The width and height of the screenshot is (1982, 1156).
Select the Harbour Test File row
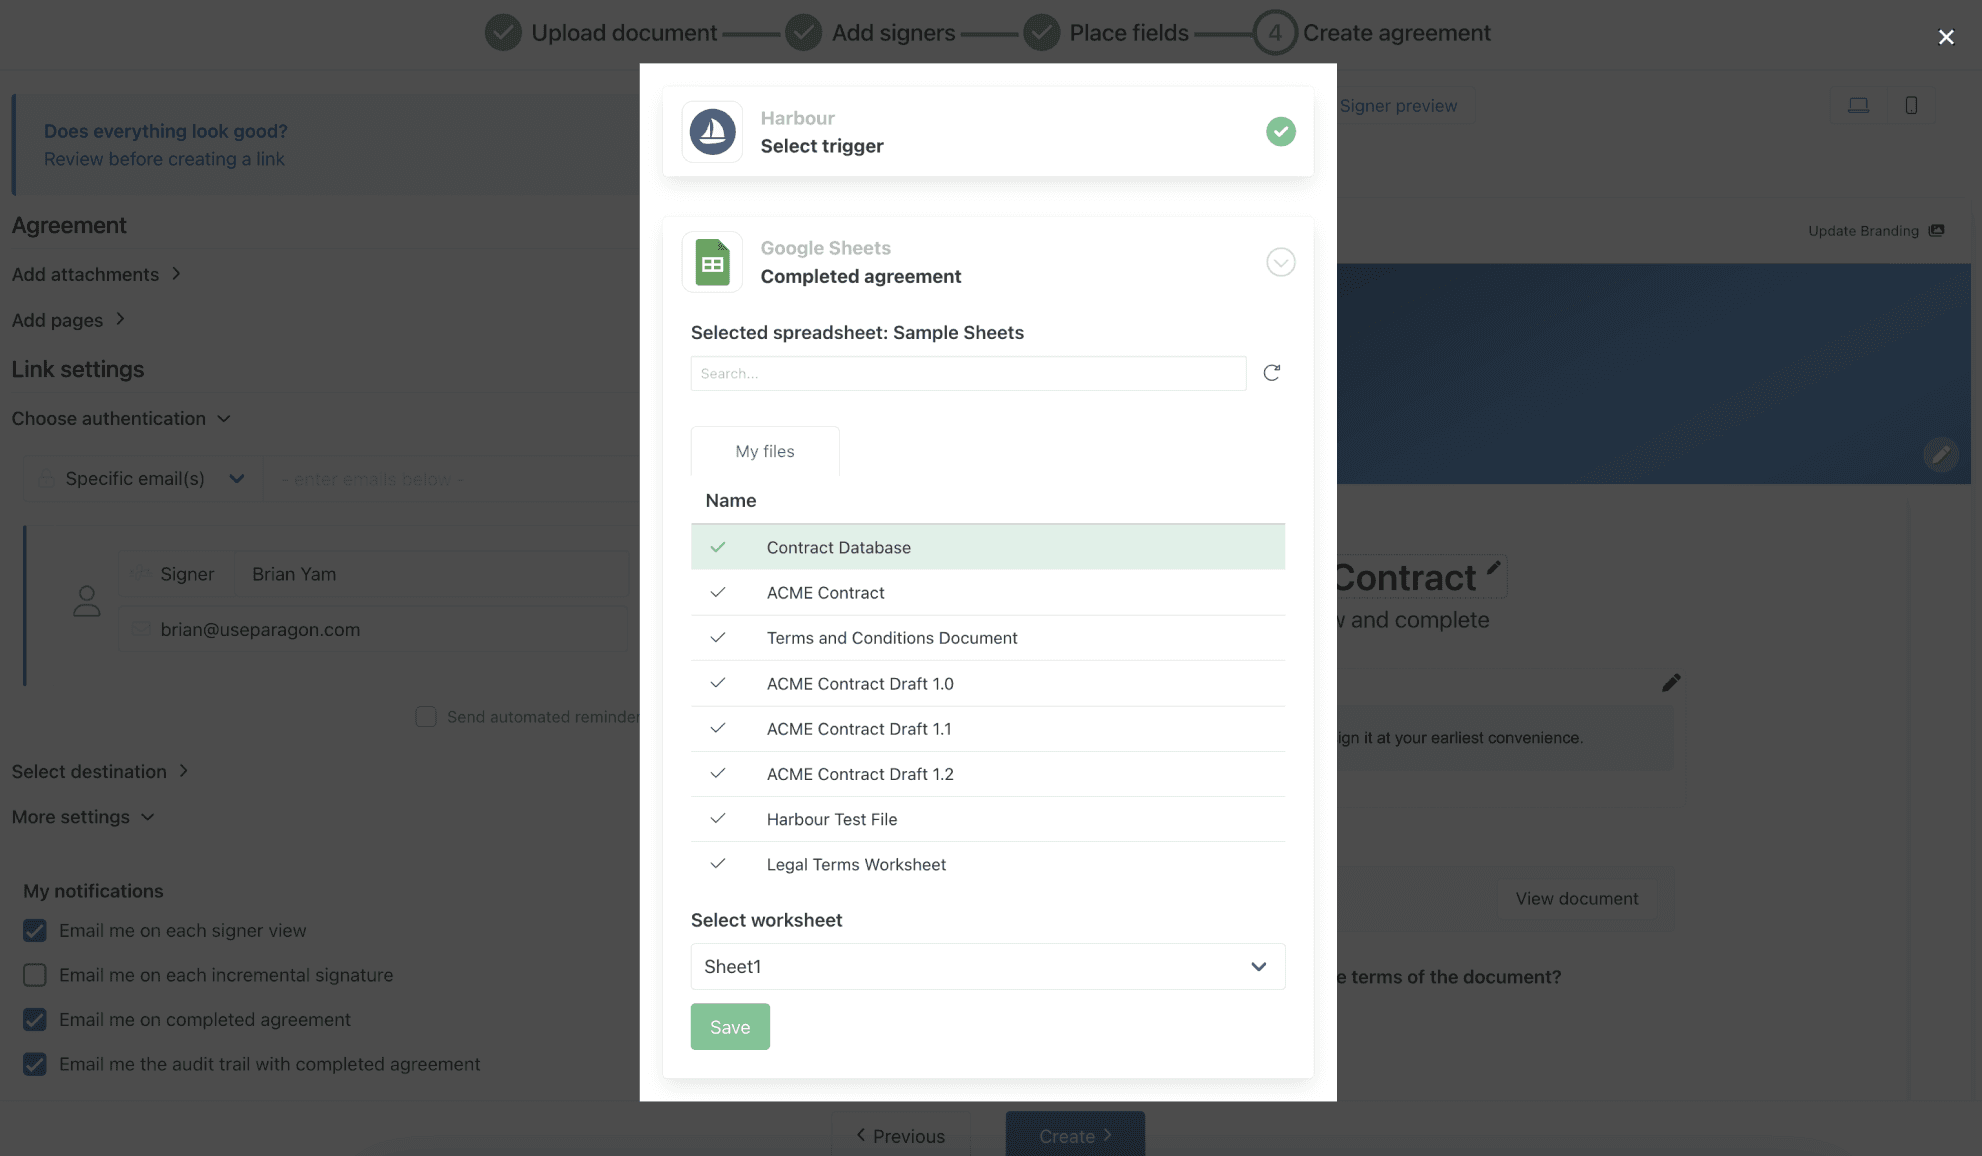(831, 819)
